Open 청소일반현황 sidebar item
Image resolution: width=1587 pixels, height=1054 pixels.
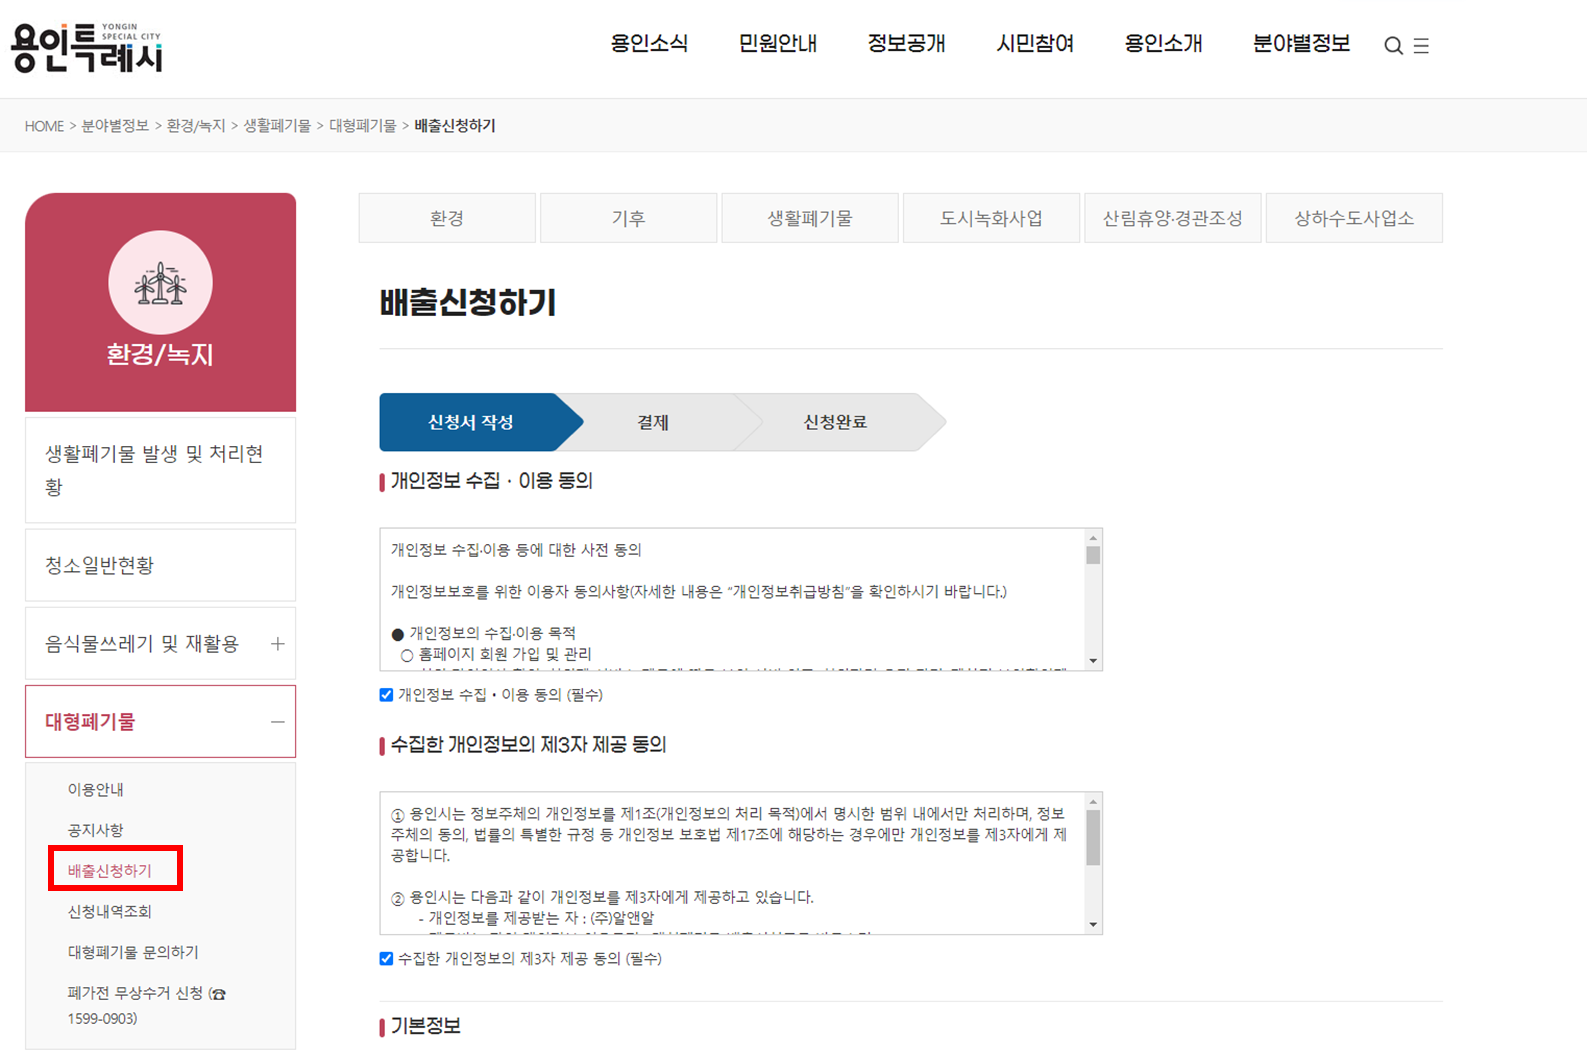(160, 565)
